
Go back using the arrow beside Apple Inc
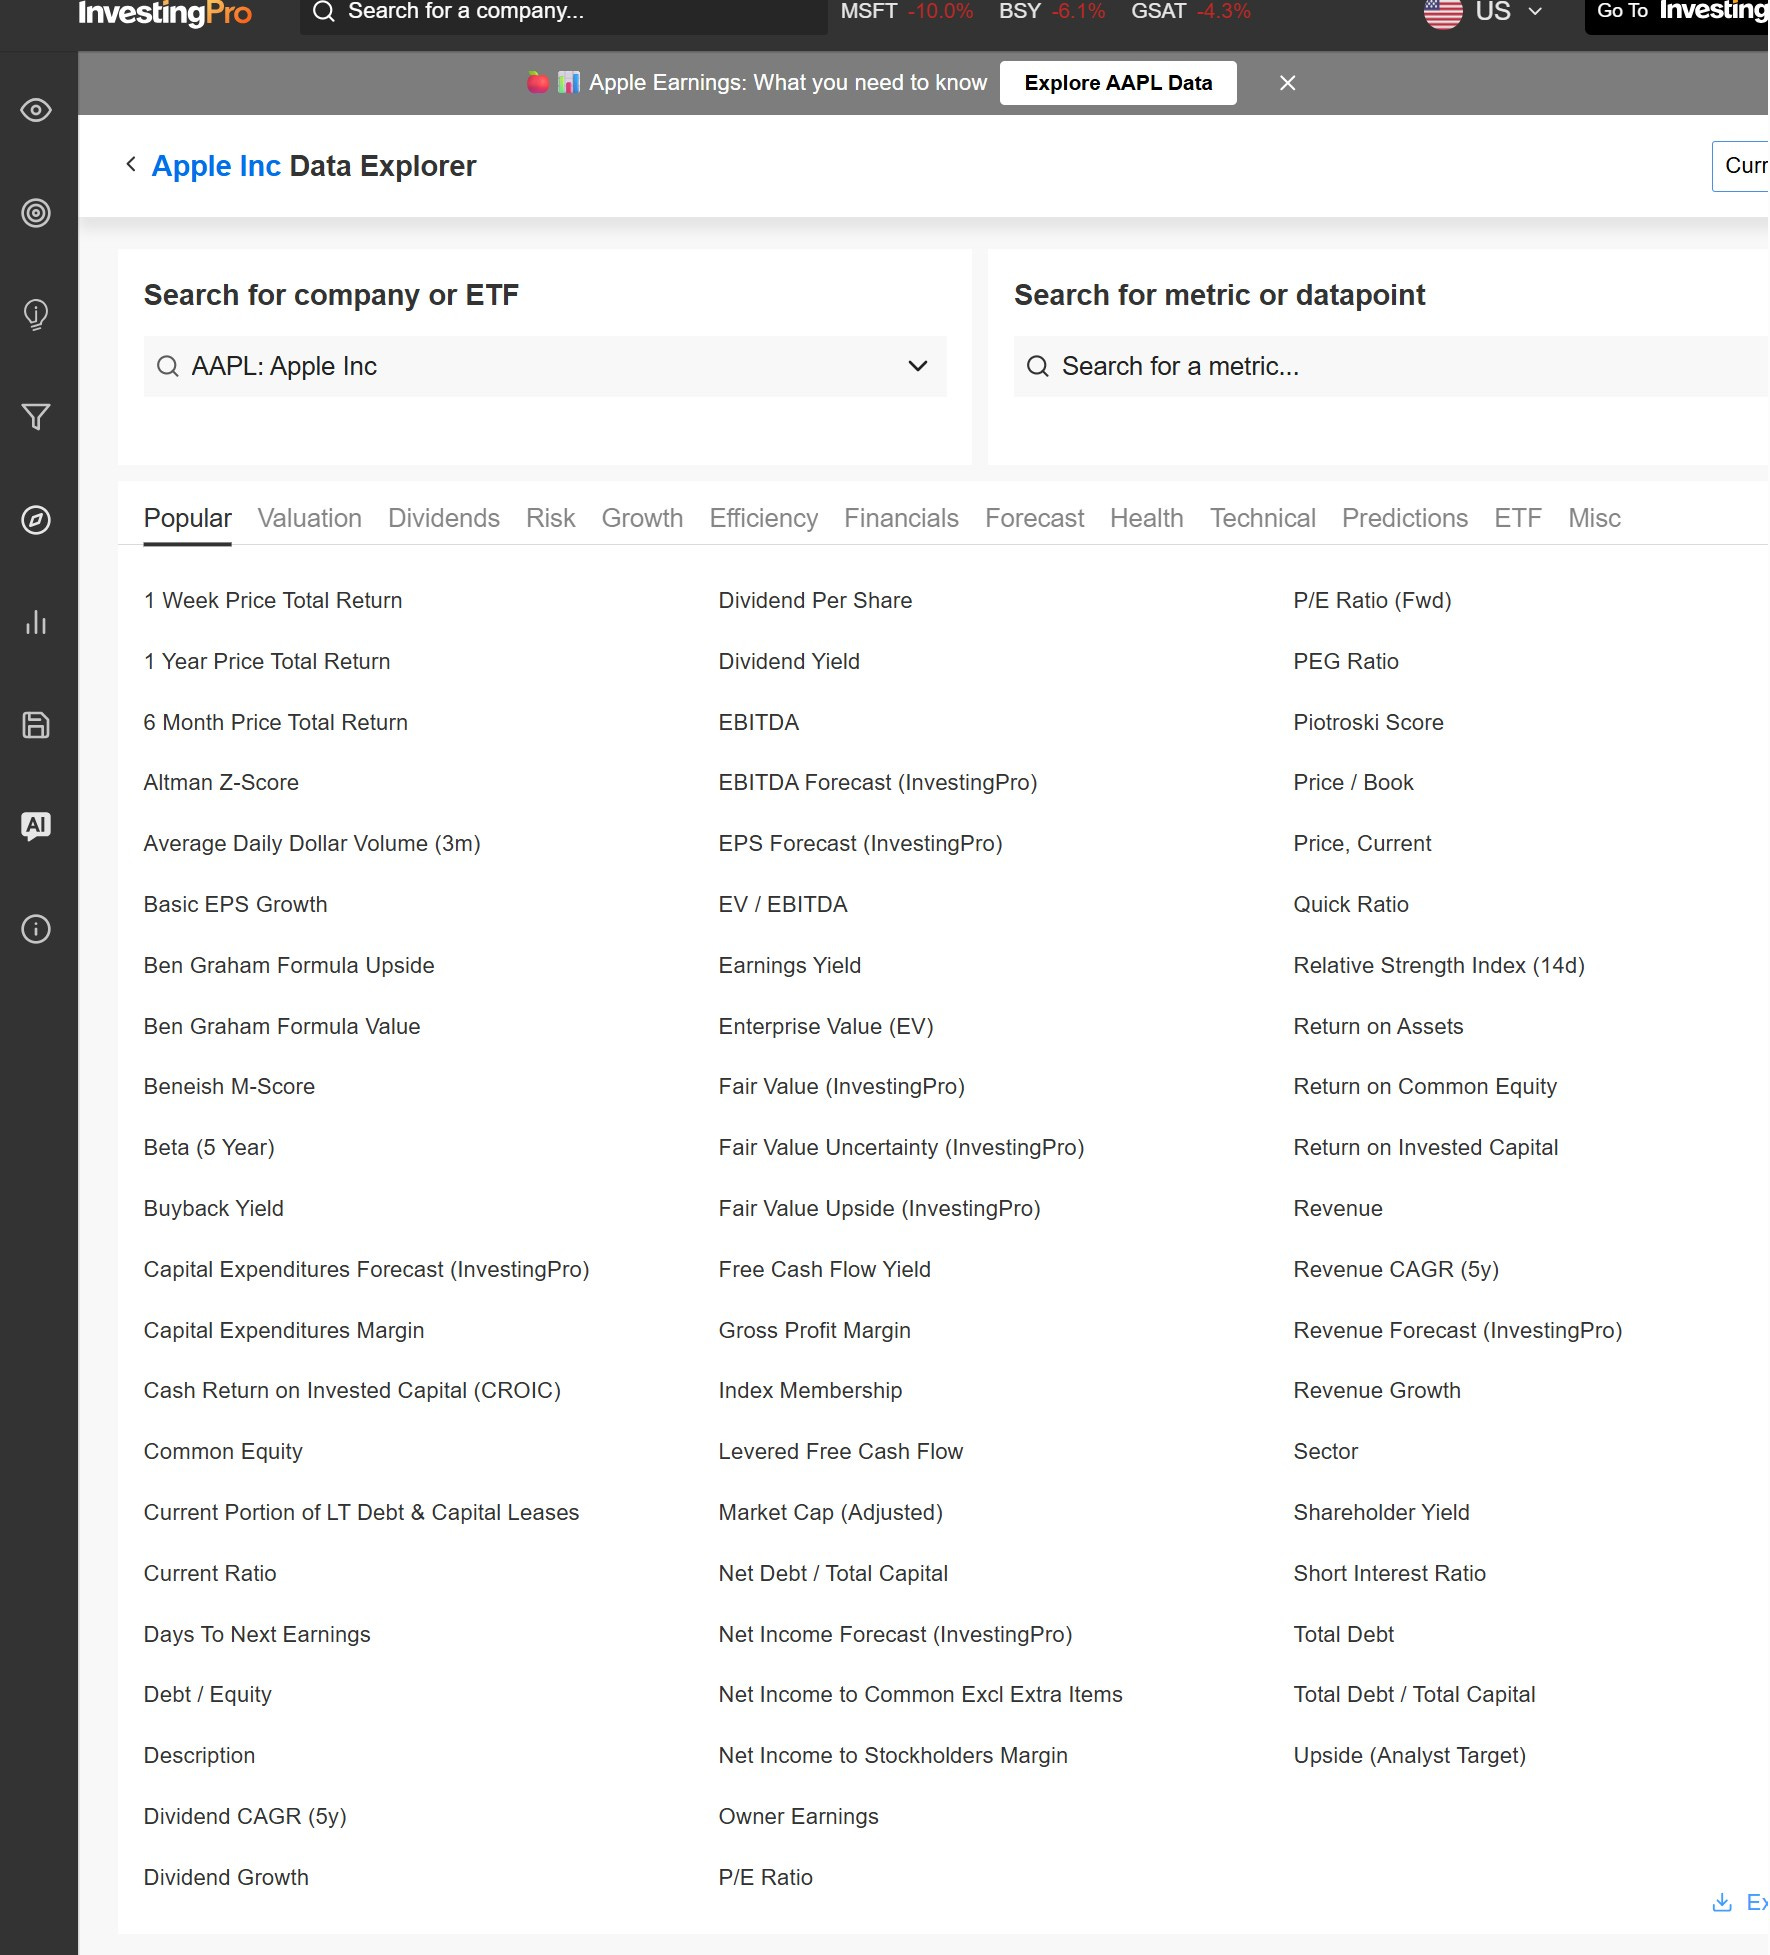pos(130,164)
